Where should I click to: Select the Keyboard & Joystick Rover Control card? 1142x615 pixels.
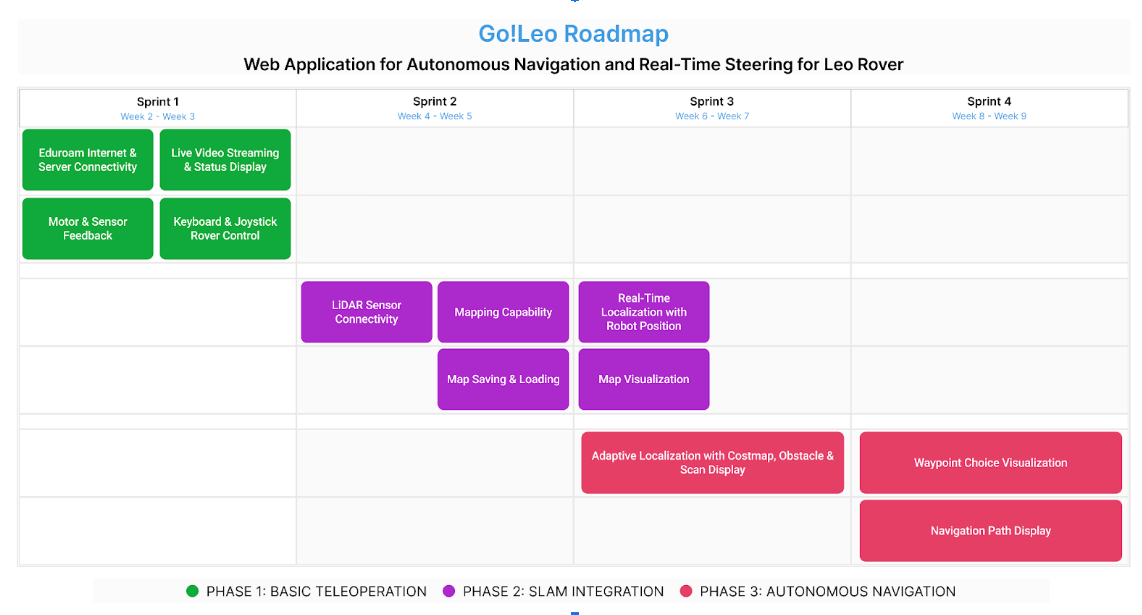point(225,229)
